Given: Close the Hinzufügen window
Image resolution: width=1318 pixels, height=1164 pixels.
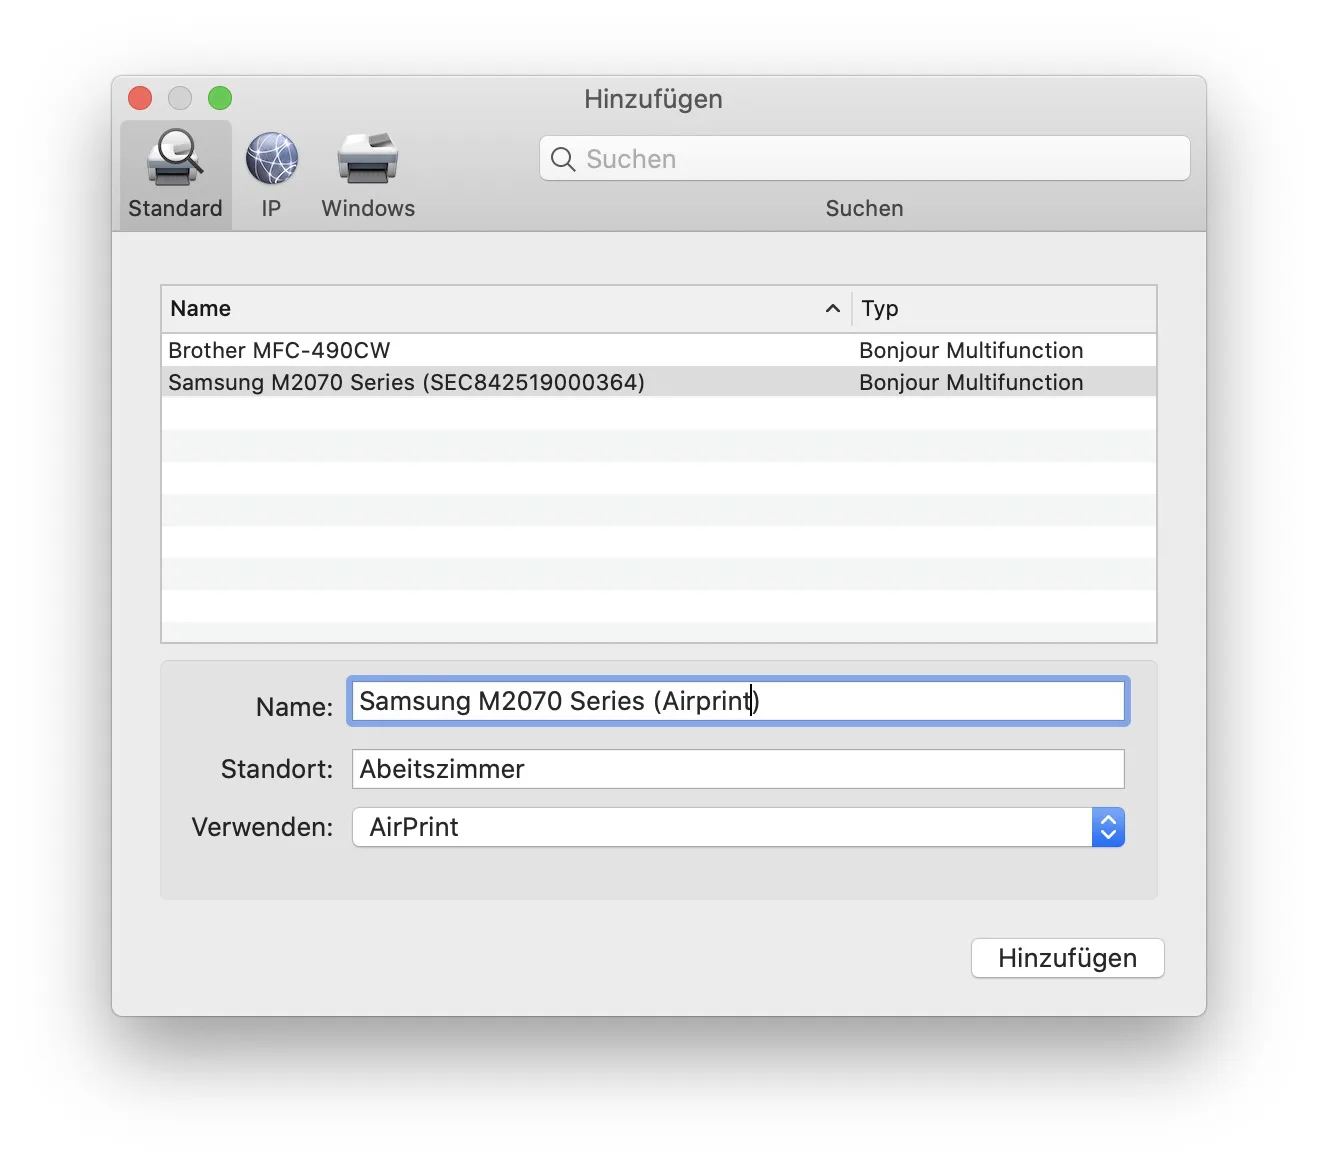Looking at the screenshot, I should (140, 98).
